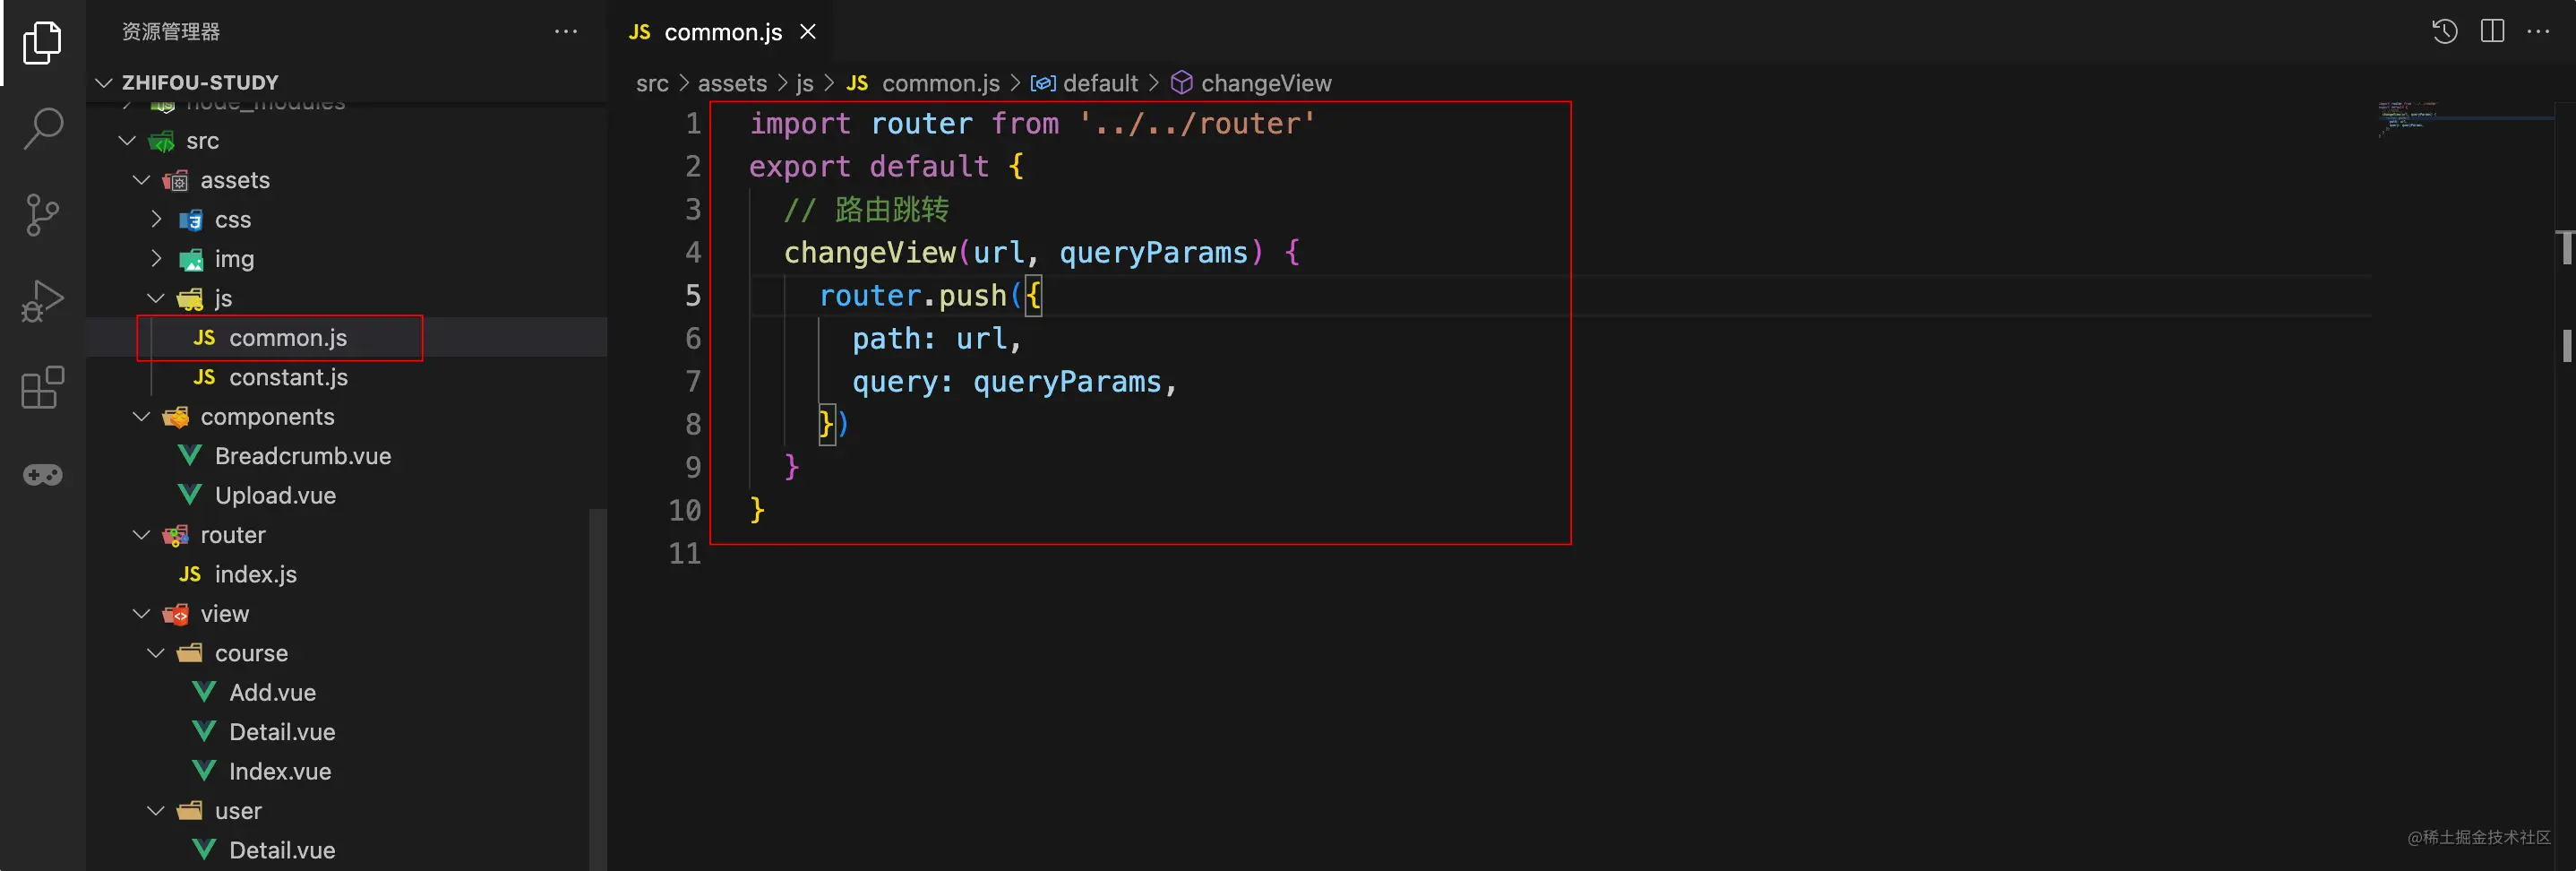Click the '../../router' import string
This screenshot has width=2576, height=871.
(1197, 124)
